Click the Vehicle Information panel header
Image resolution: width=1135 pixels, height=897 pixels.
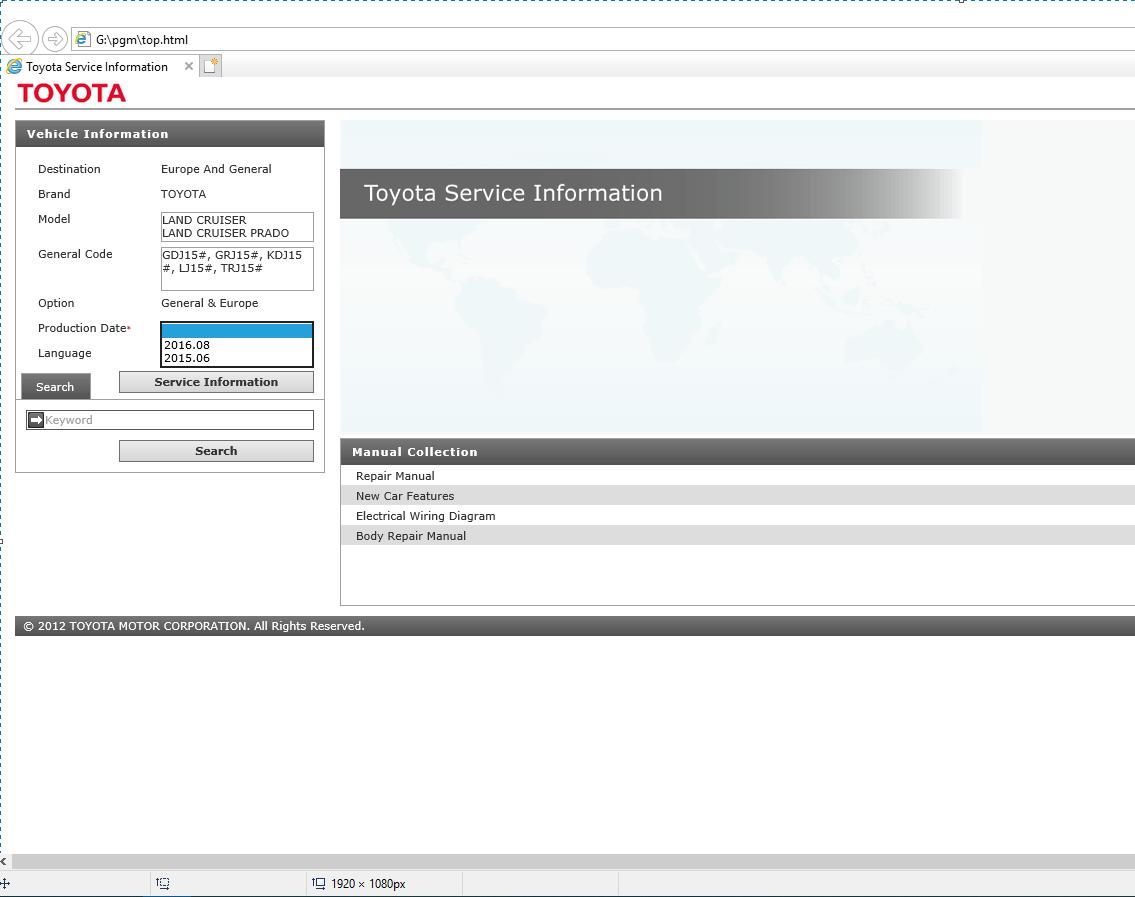[x=170, y=134]
